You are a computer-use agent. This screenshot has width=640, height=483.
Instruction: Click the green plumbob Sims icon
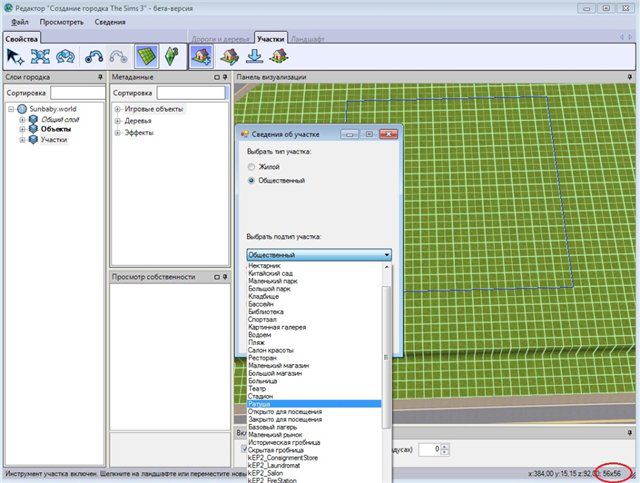pyautogui.click(x=170, y=57)
